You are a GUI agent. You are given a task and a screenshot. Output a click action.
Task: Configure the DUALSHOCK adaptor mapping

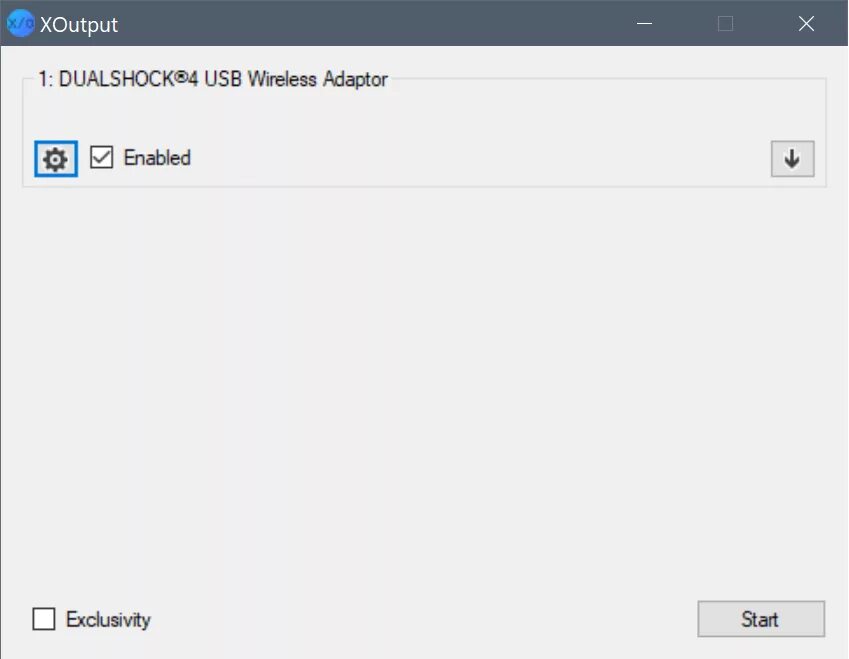[56, 159]
